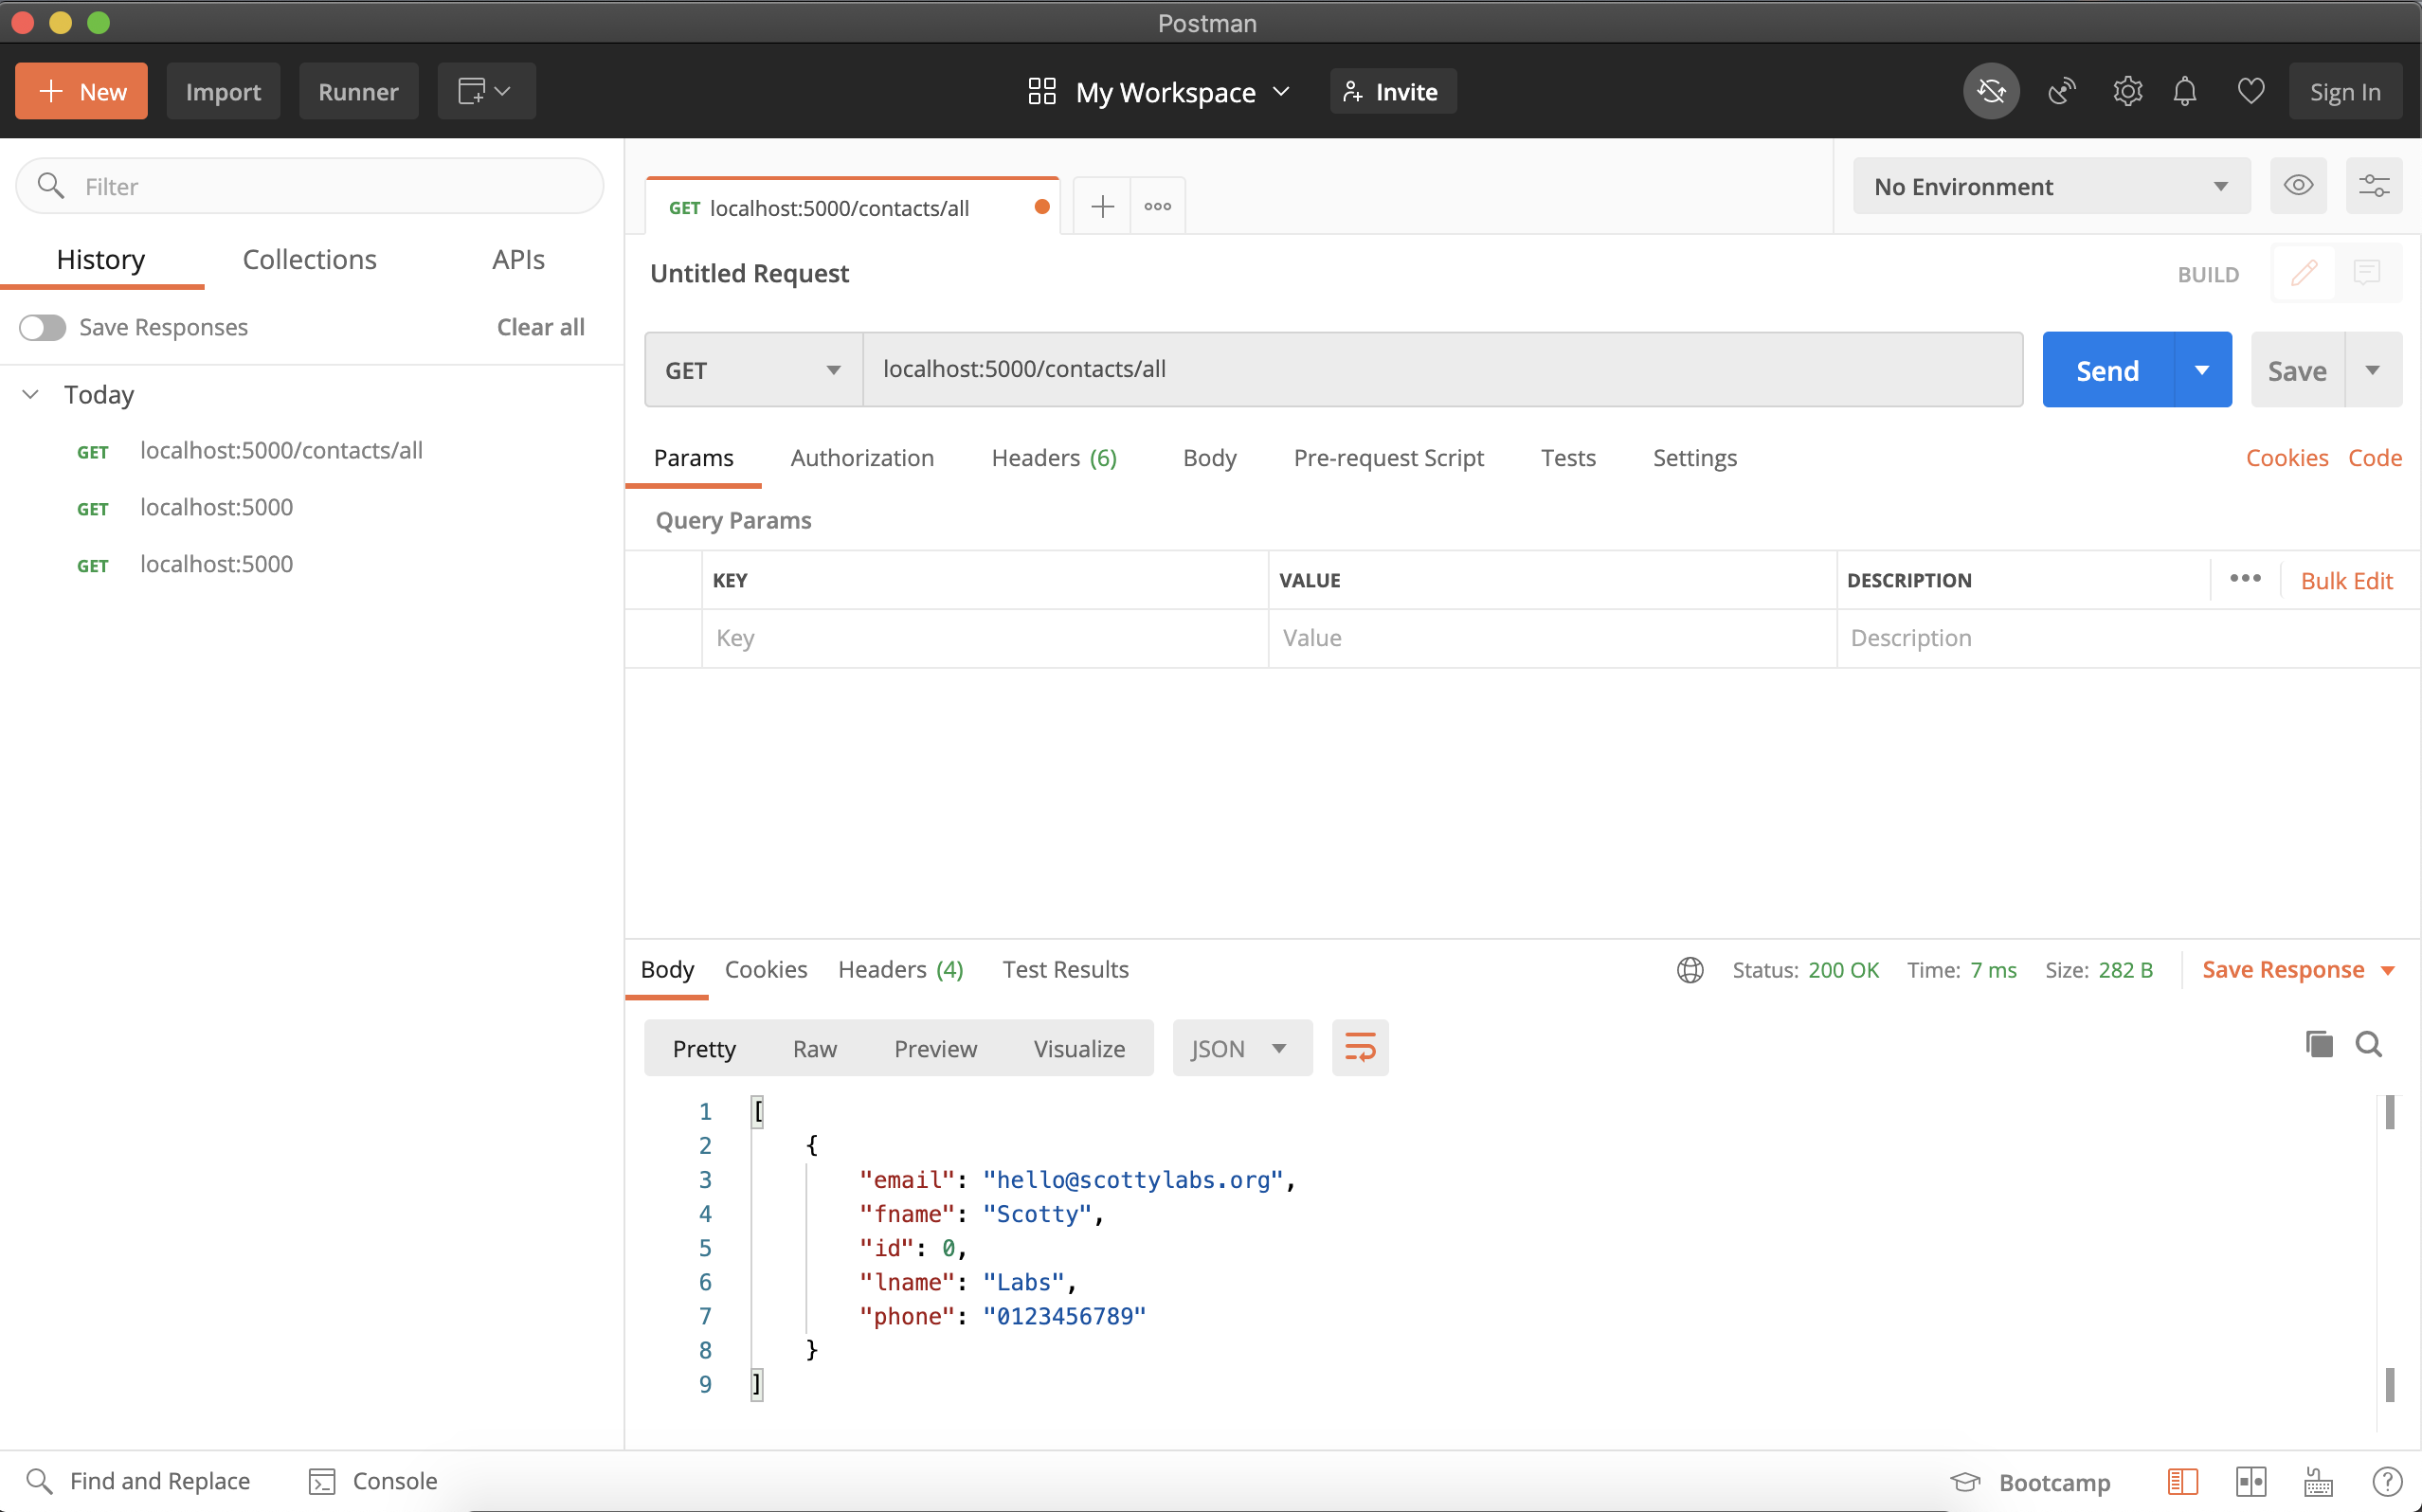Open the Cookies link
The image size is (2422, 1512).
click(x=2287, y=458)
